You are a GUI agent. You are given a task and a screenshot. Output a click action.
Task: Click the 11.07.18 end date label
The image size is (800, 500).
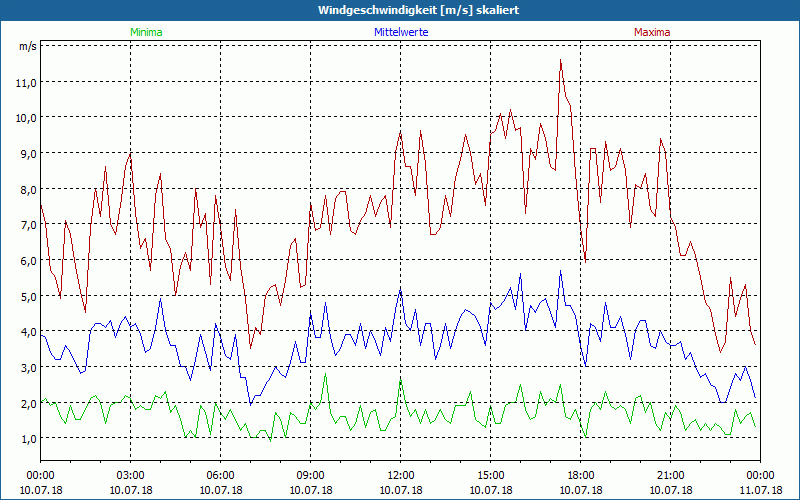[761, 490]
